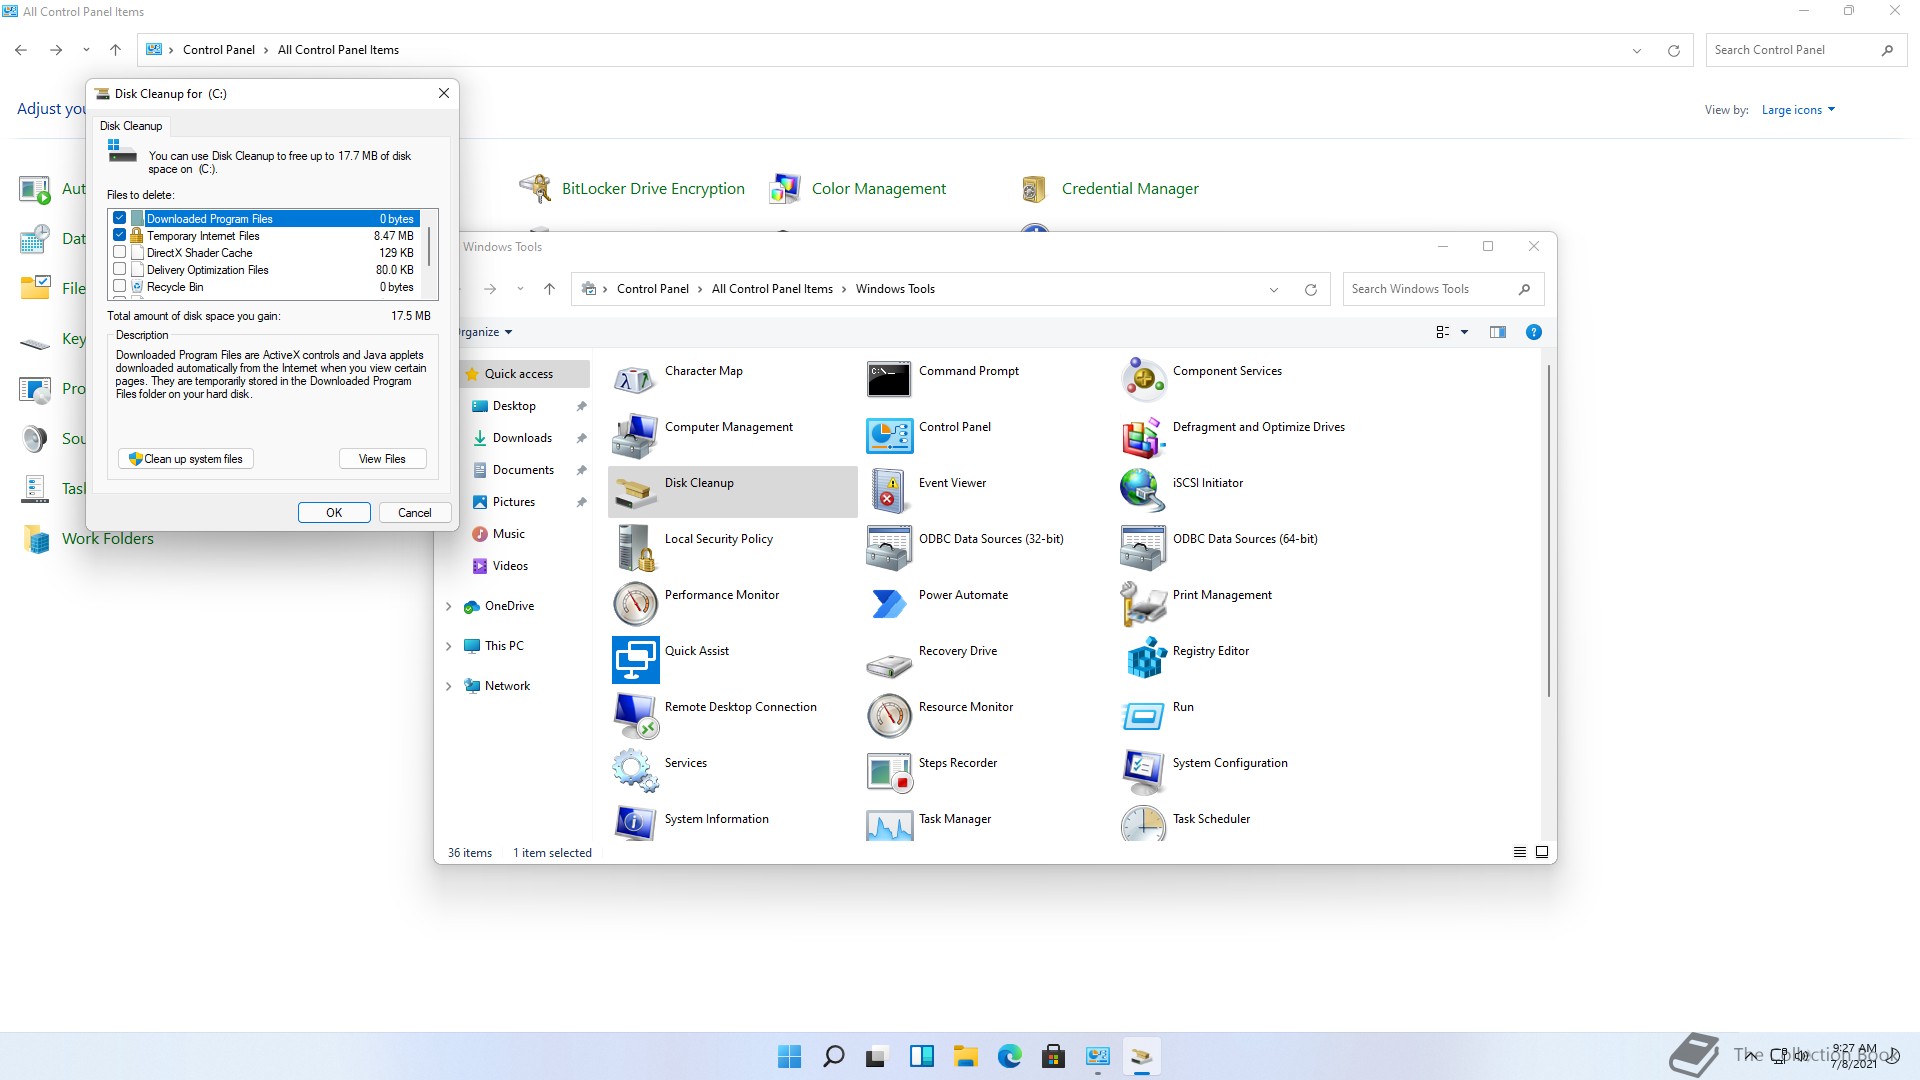Open Services icon
1920x1080 pixels.
point(635,772)
